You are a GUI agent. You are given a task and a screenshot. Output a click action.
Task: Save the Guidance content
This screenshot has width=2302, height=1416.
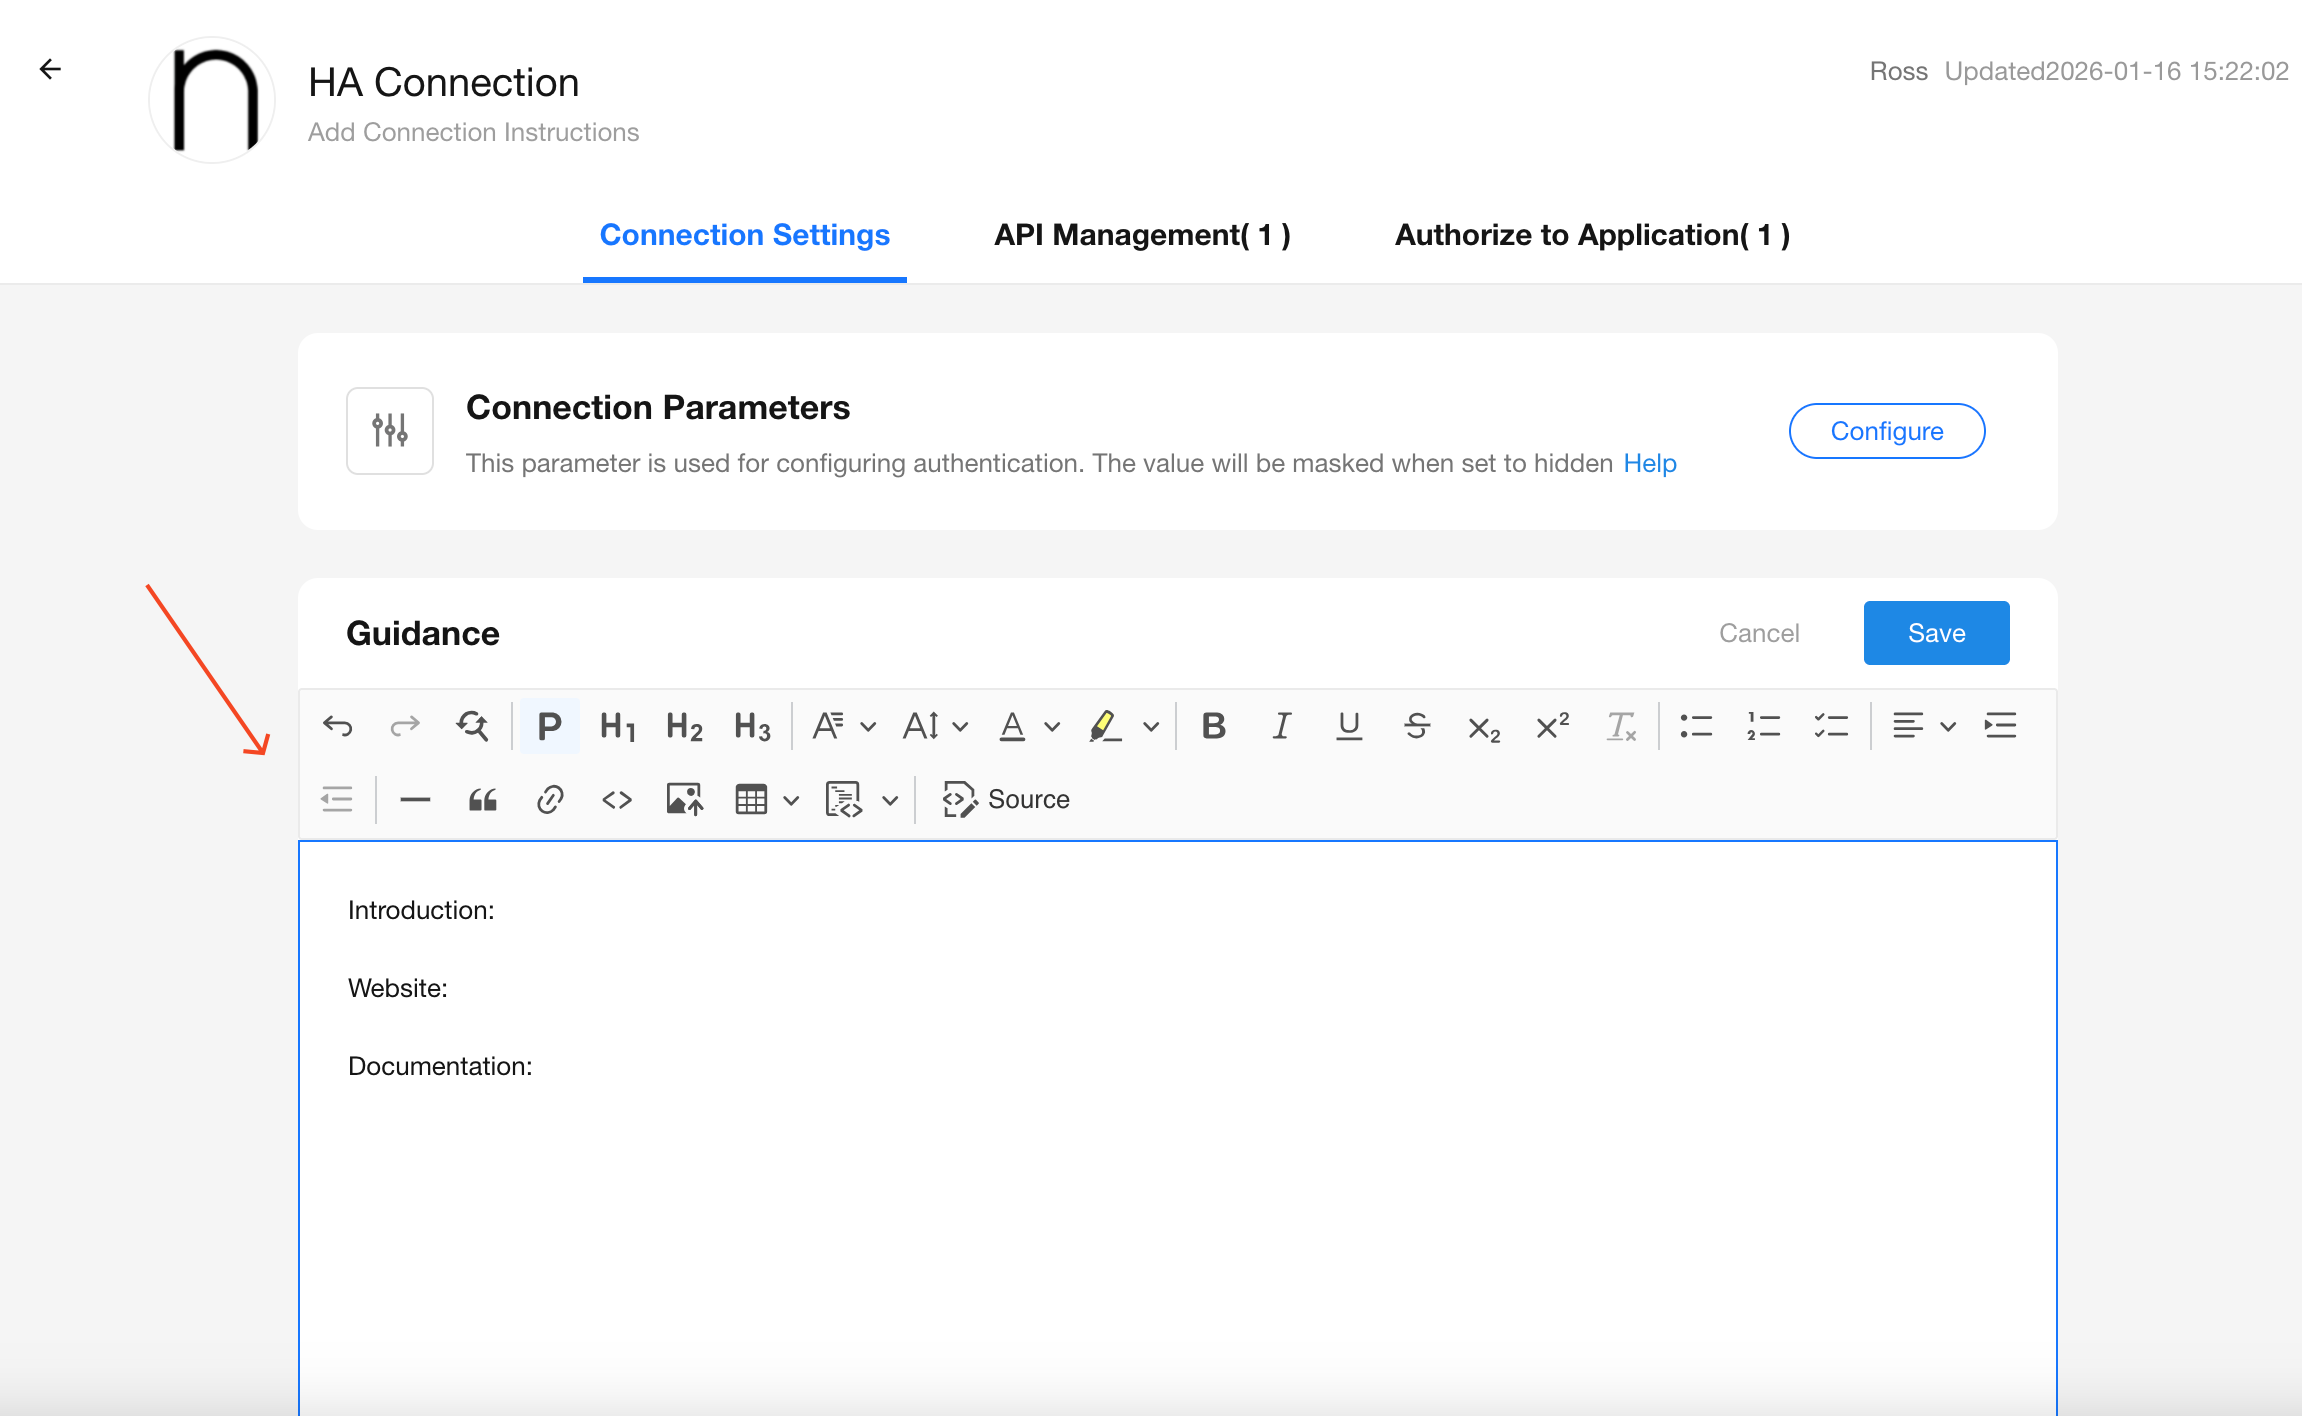click(x=1936, y=633)
